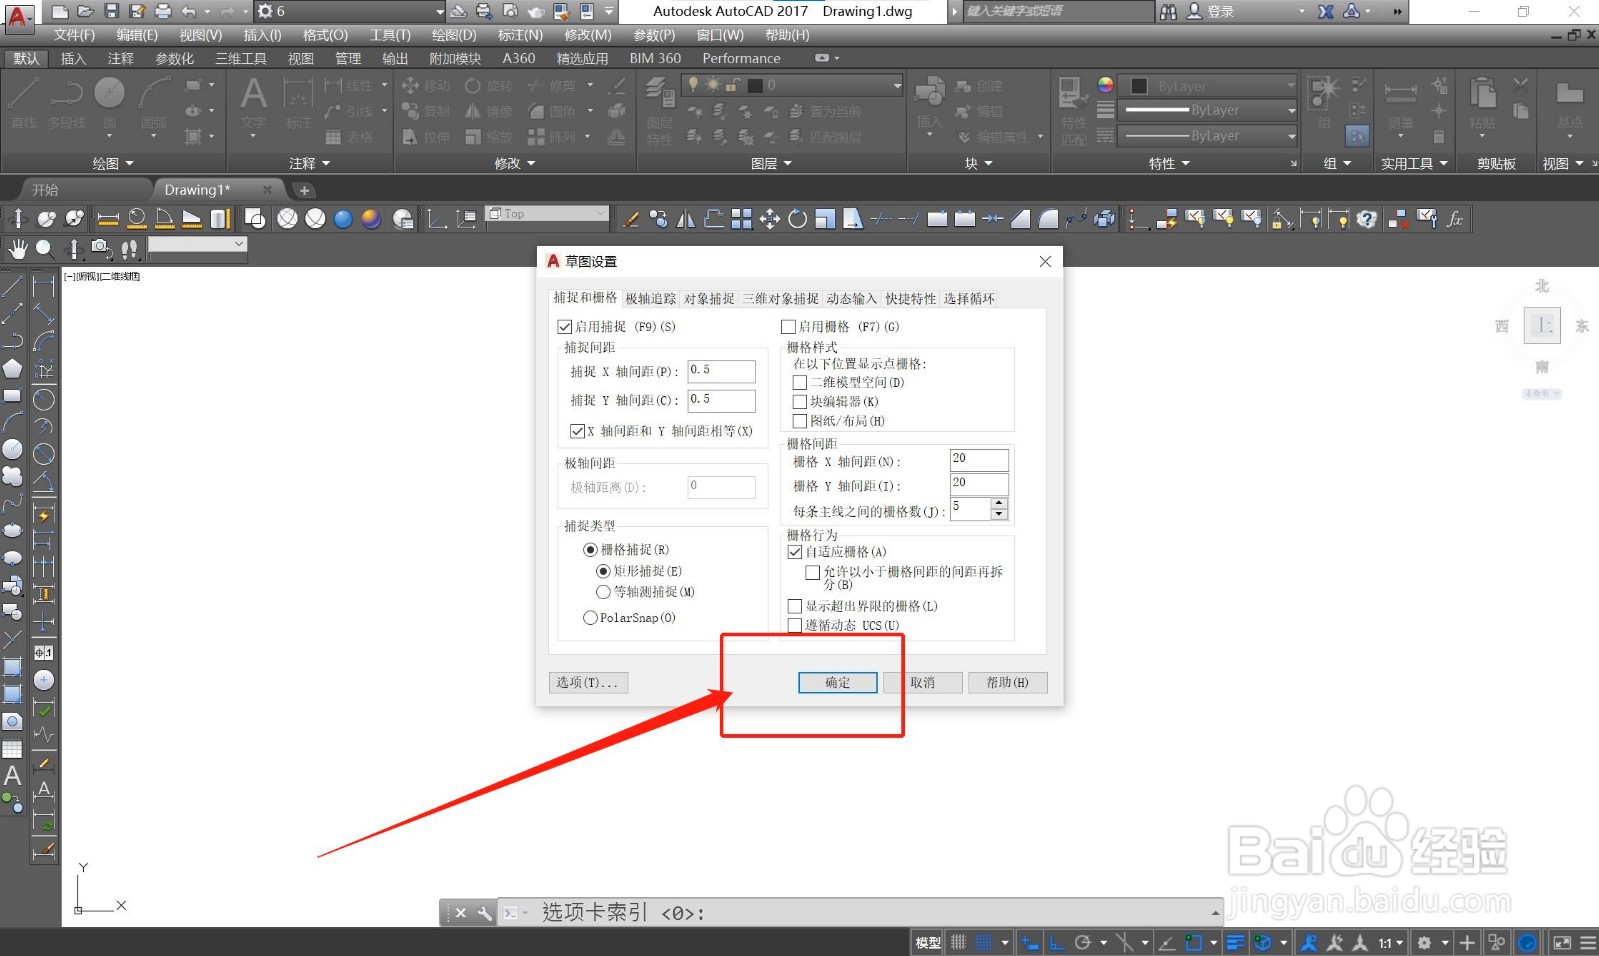Click 捕捉 X 轴间距 input field
1599x956 pixels.
click(721, 371)
